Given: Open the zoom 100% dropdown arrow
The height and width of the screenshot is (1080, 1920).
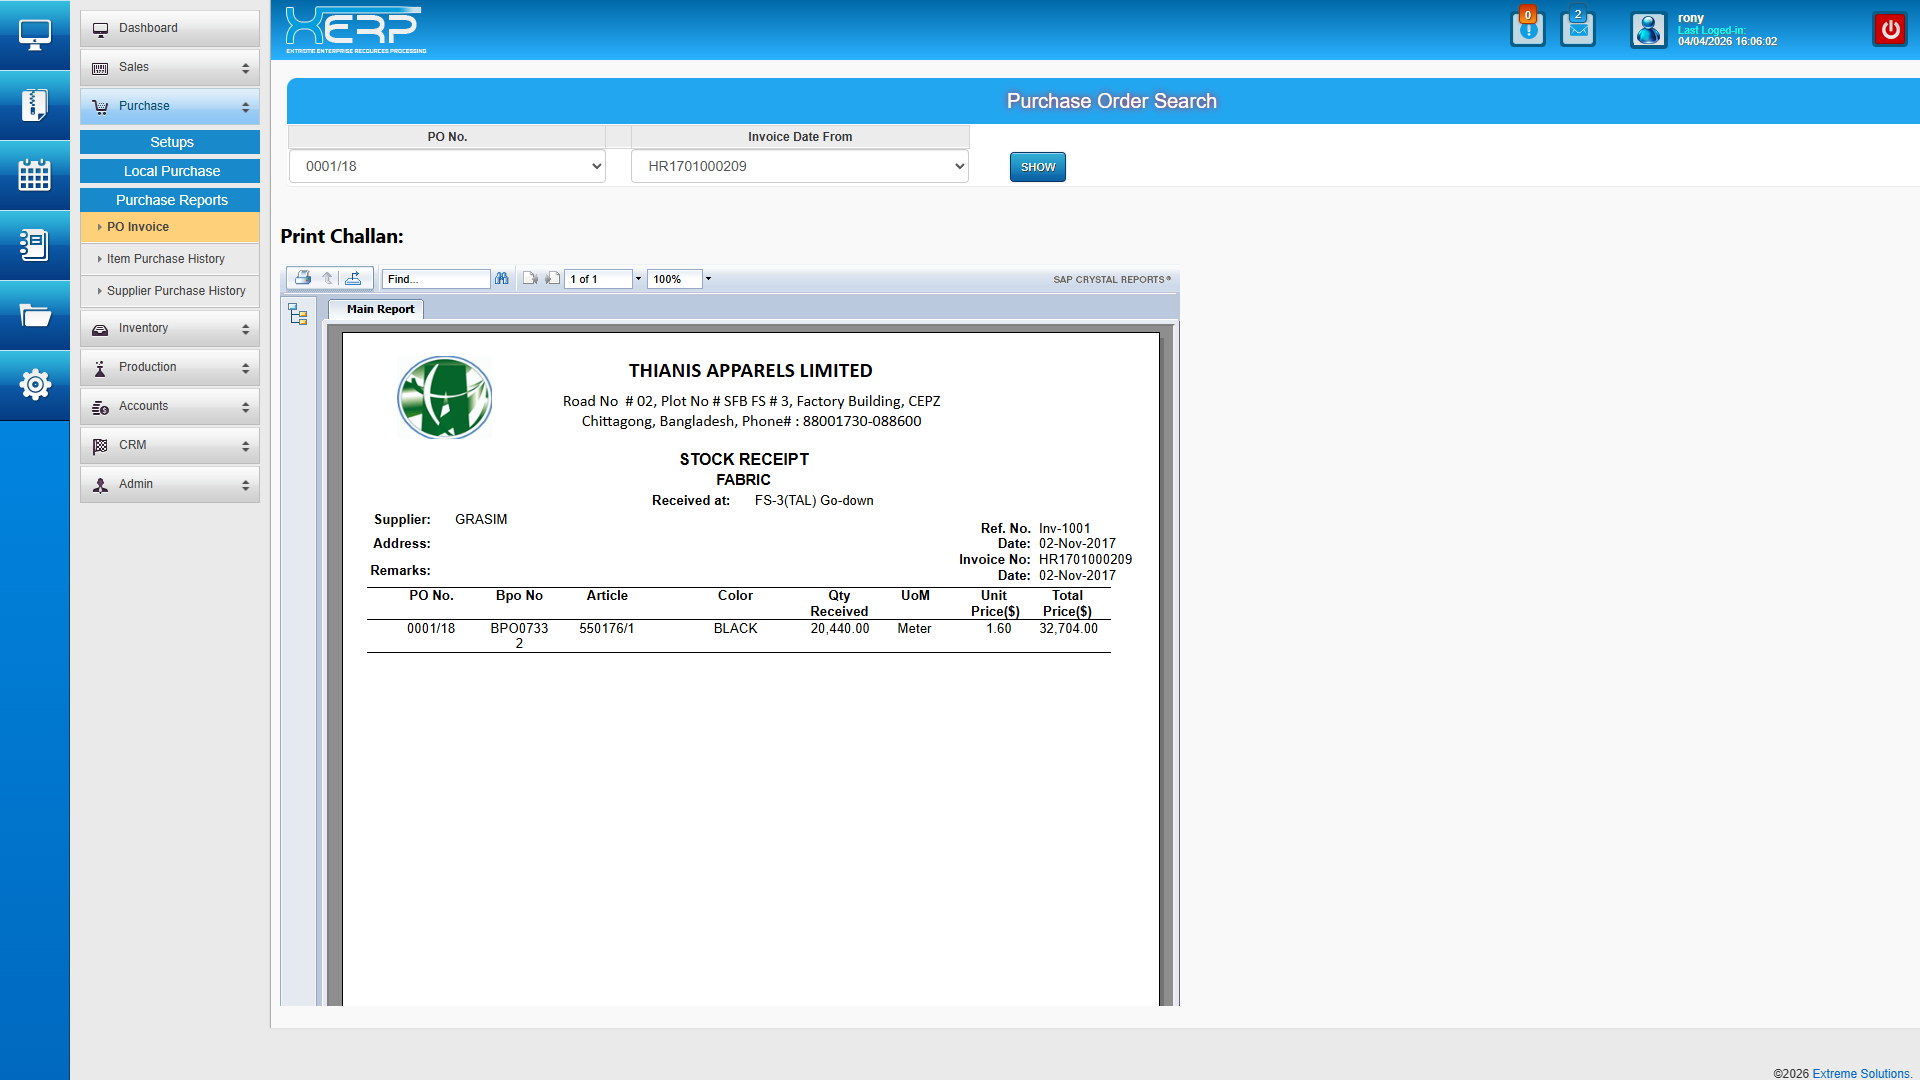Looking at the screenshot, I should pos(708,279).
